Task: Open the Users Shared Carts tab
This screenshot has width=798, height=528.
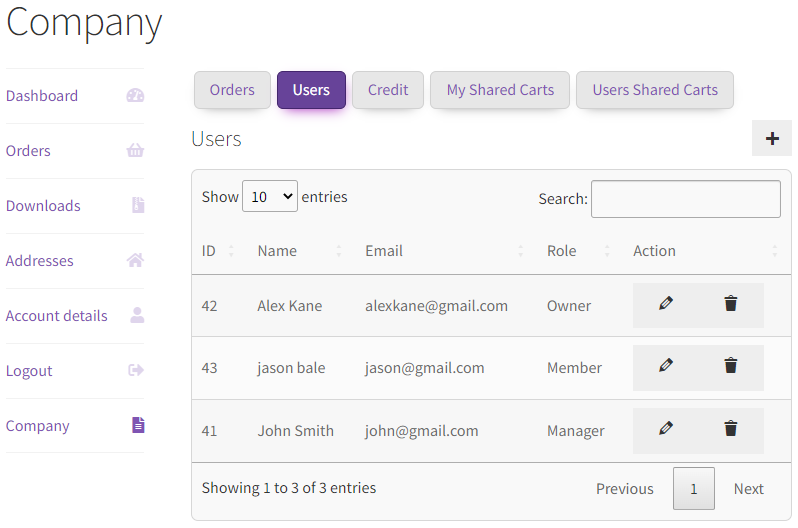Action: pyautogui.click(x=655, y=90)
